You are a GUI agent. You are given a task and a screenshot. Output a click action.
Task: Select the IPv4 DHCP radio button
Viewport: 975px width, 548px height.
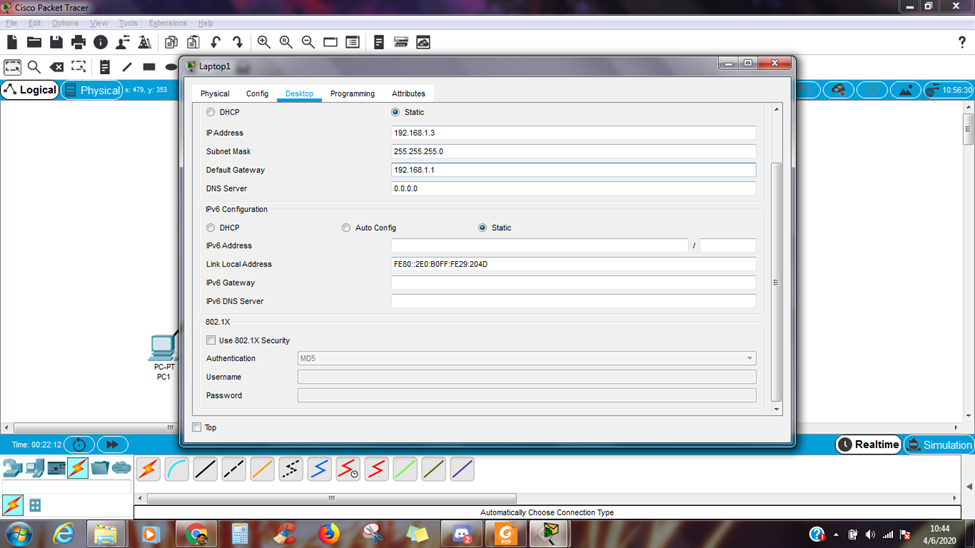(211, 112)
